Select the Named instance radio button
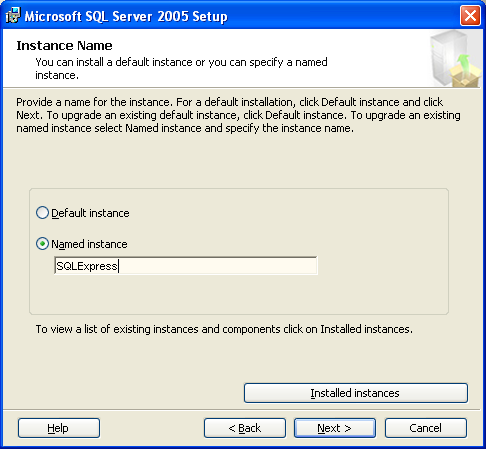 [x=42, y=244]
